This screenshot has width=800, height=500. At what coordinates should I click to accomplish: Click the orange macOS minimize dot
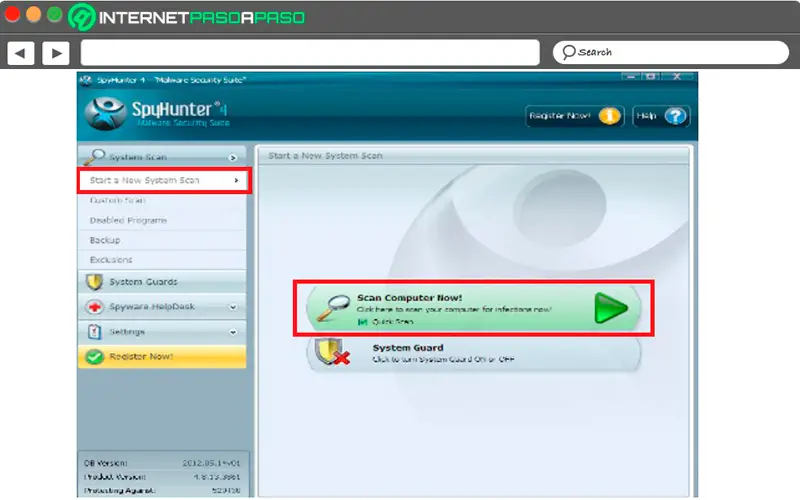[x=34, y=14]
